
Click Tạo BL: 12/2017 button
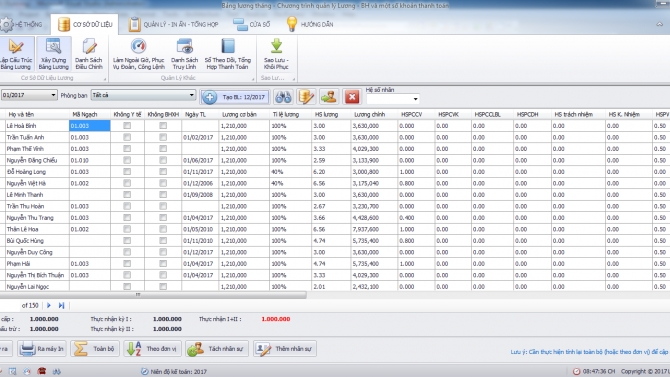tap(235, 97)
